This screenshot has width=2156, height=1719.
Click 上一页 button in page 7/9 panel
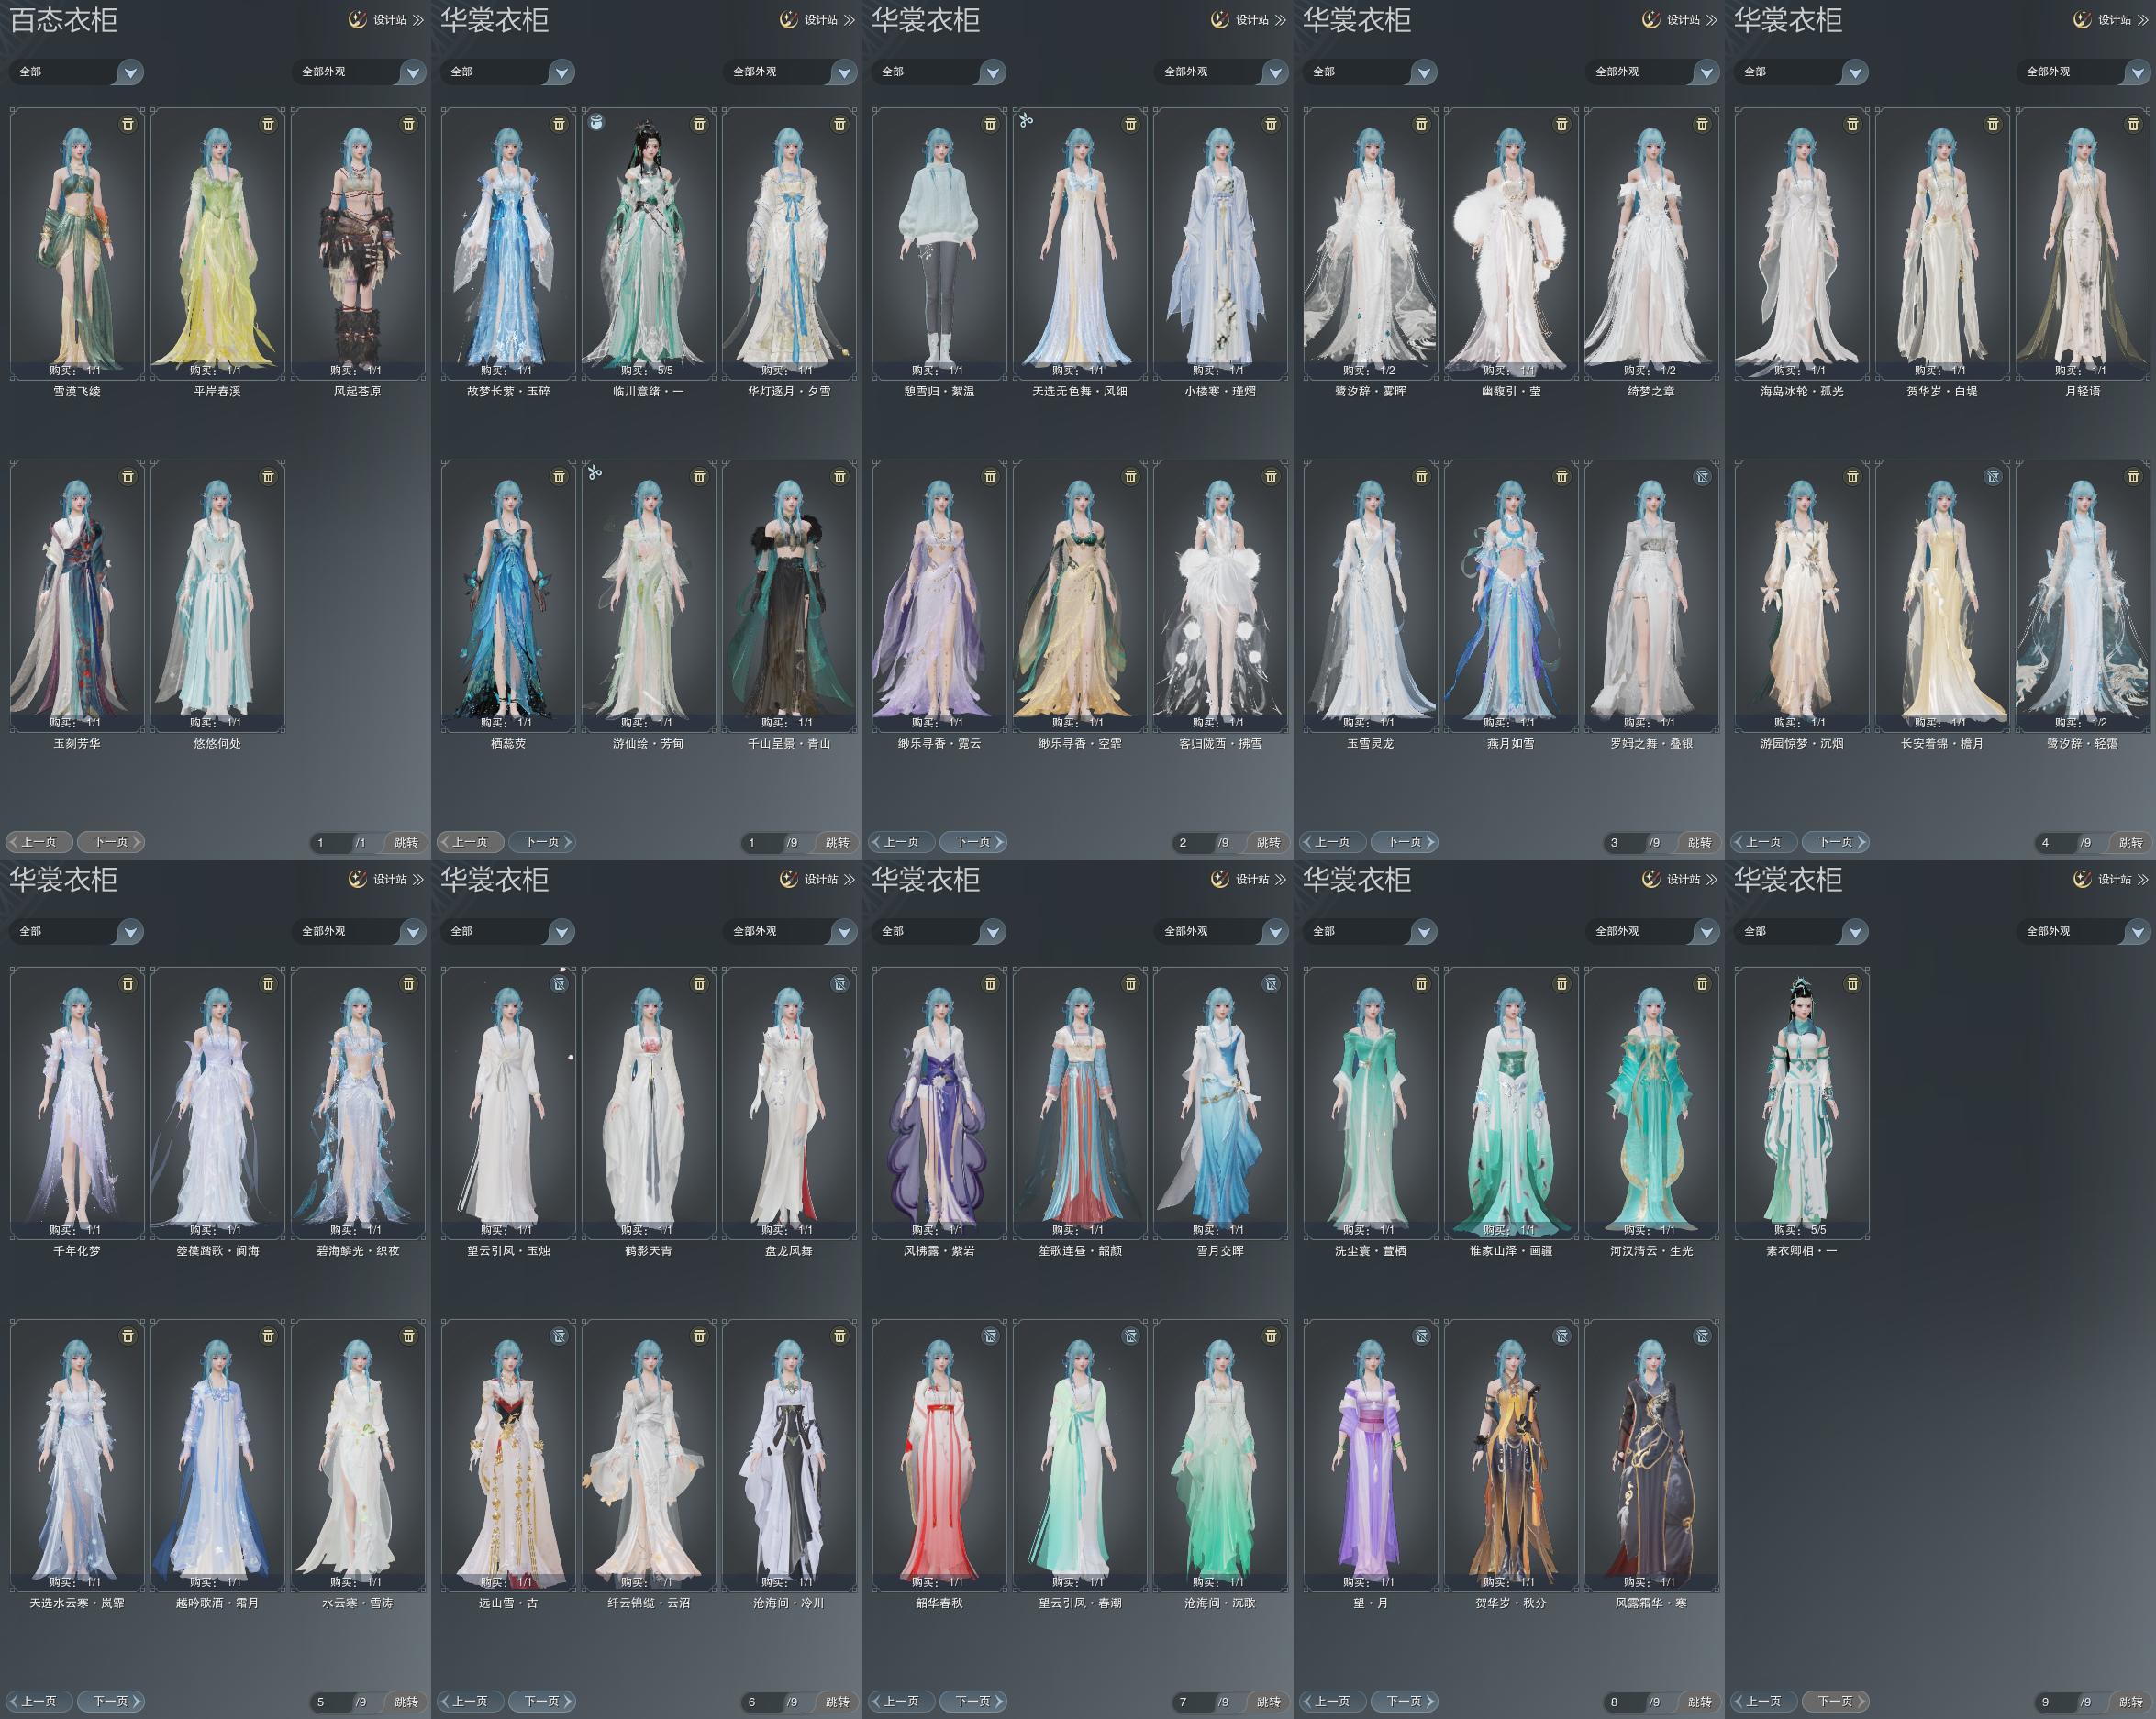[902, 1701]
